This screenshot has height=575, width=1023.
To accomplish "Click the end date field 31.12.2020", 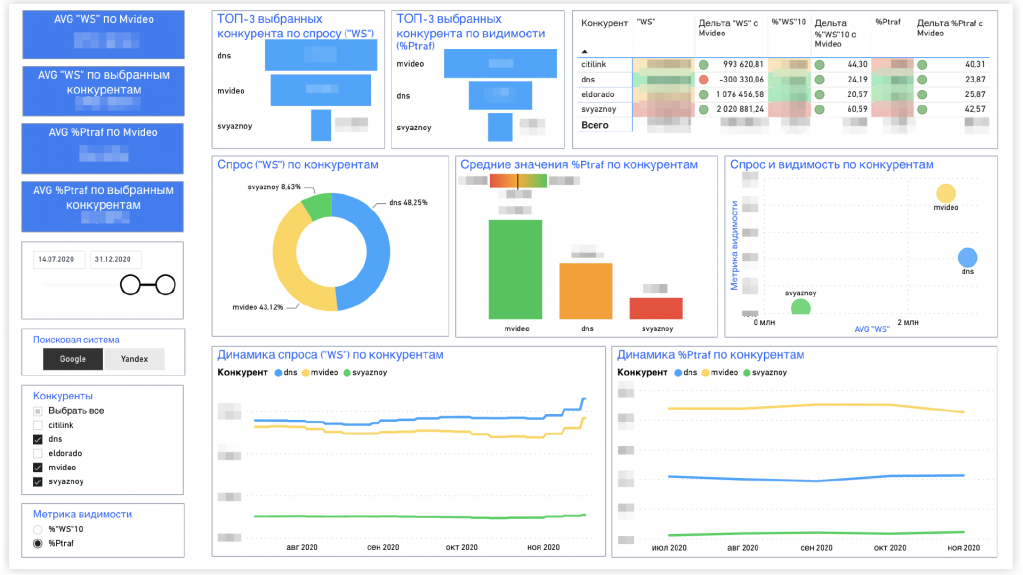I will click(115, 260).
